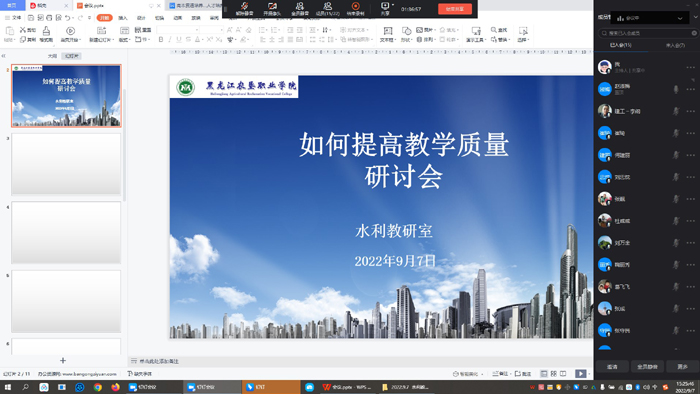The width and height of the screenshot is (700, 394).
Task: Click the Bold formatting icon
Action: [161, 40]
